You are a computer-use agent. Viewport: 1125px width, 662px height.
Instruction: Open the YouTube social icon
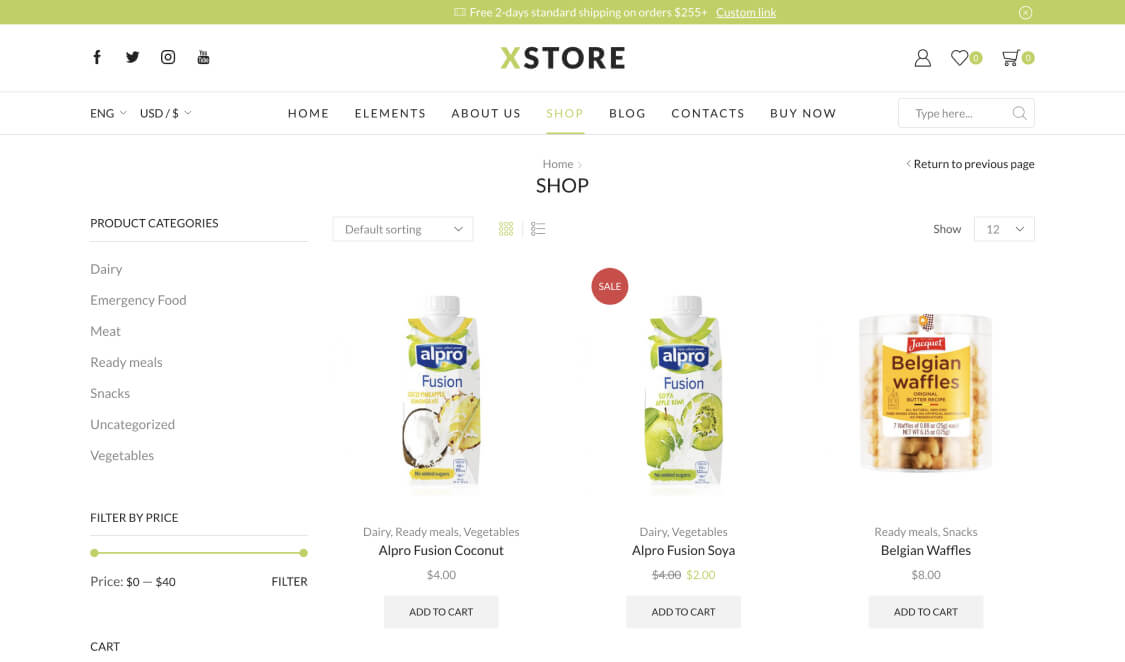(x=203, y=57)
